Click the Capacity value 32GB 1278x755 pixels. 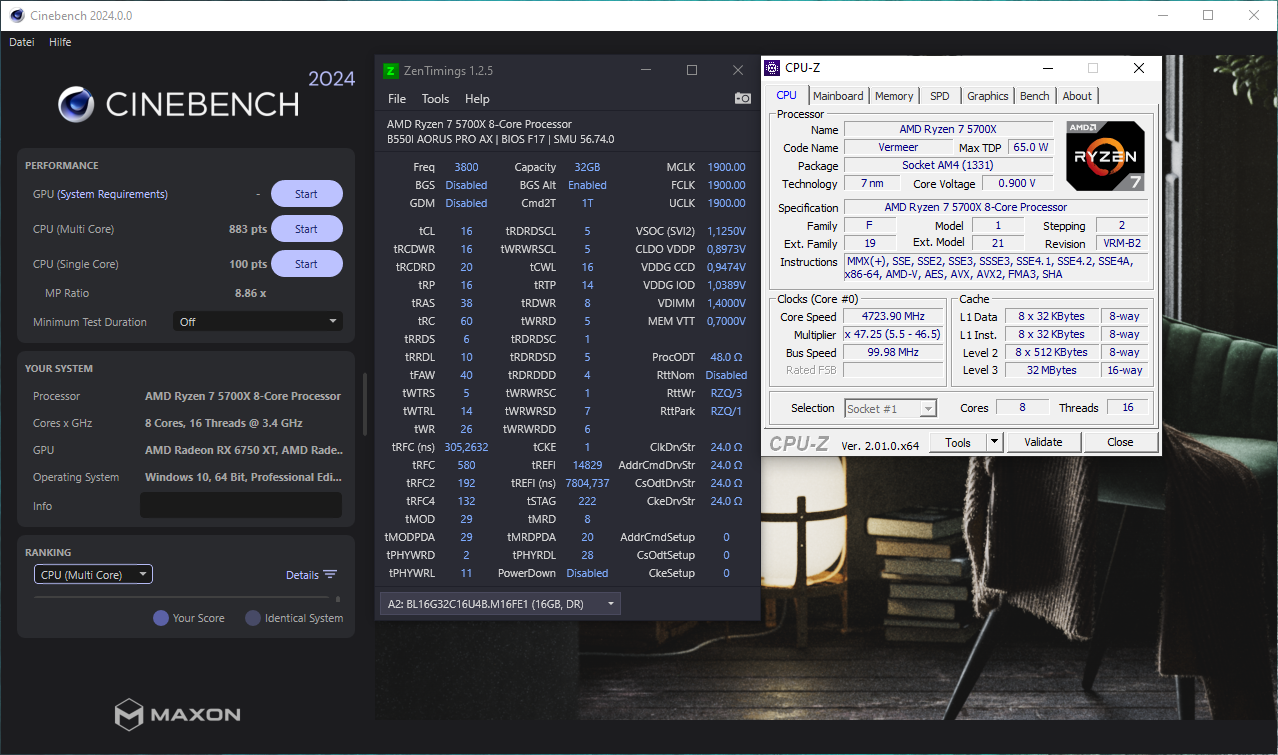587,167
